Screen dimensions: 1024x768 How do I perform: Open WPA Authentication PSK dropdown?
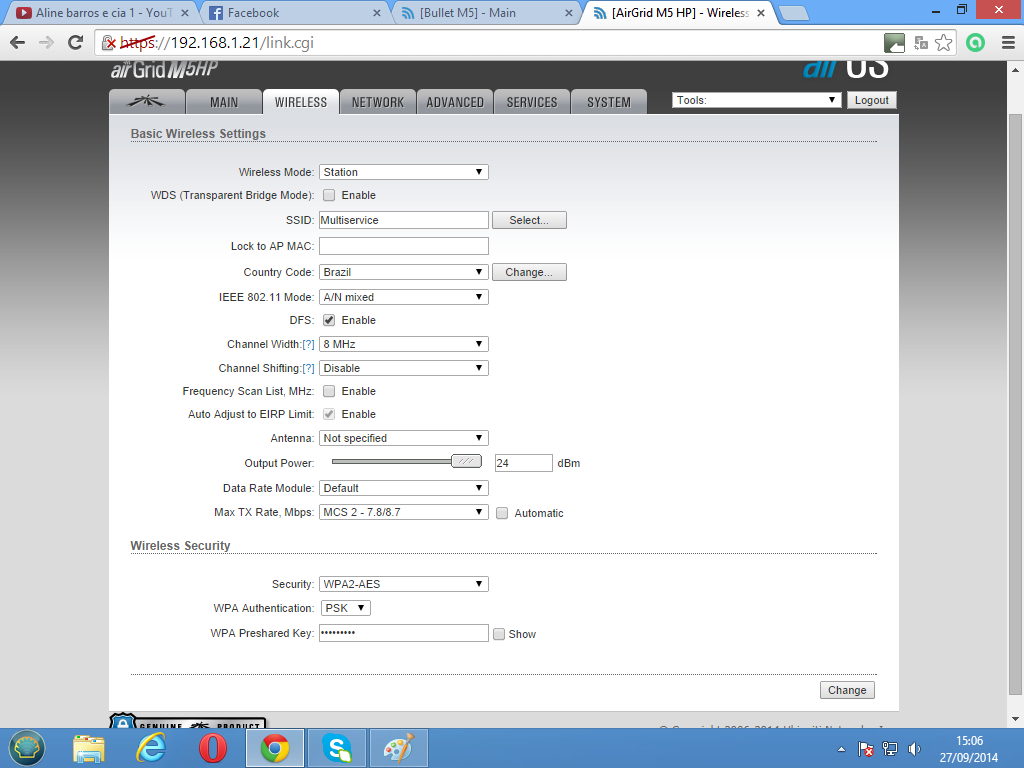(345, 608)
